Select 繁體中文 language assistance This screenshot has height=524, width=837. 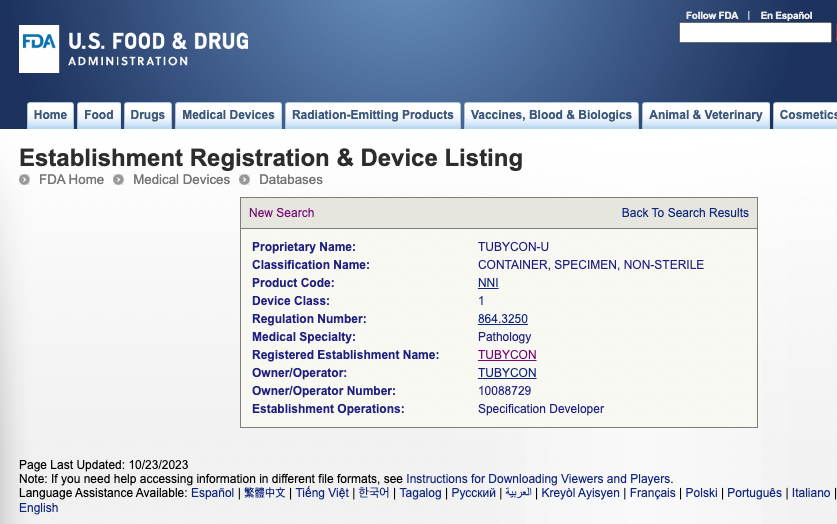pos(265,493)
